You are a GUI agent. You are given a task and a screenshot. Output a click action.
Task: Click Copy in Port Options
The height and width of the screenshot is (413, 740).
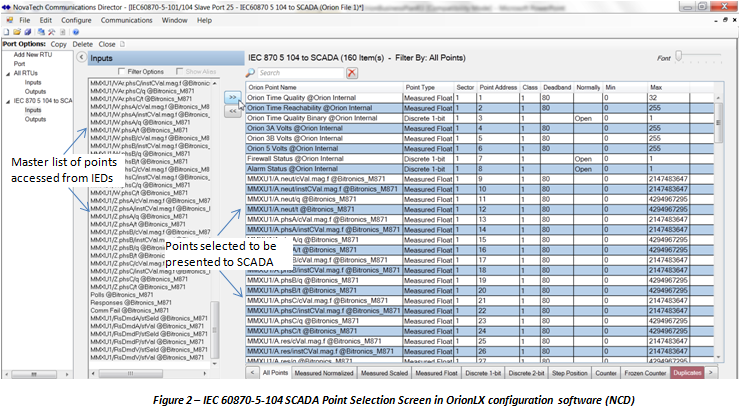click(59, 44)
